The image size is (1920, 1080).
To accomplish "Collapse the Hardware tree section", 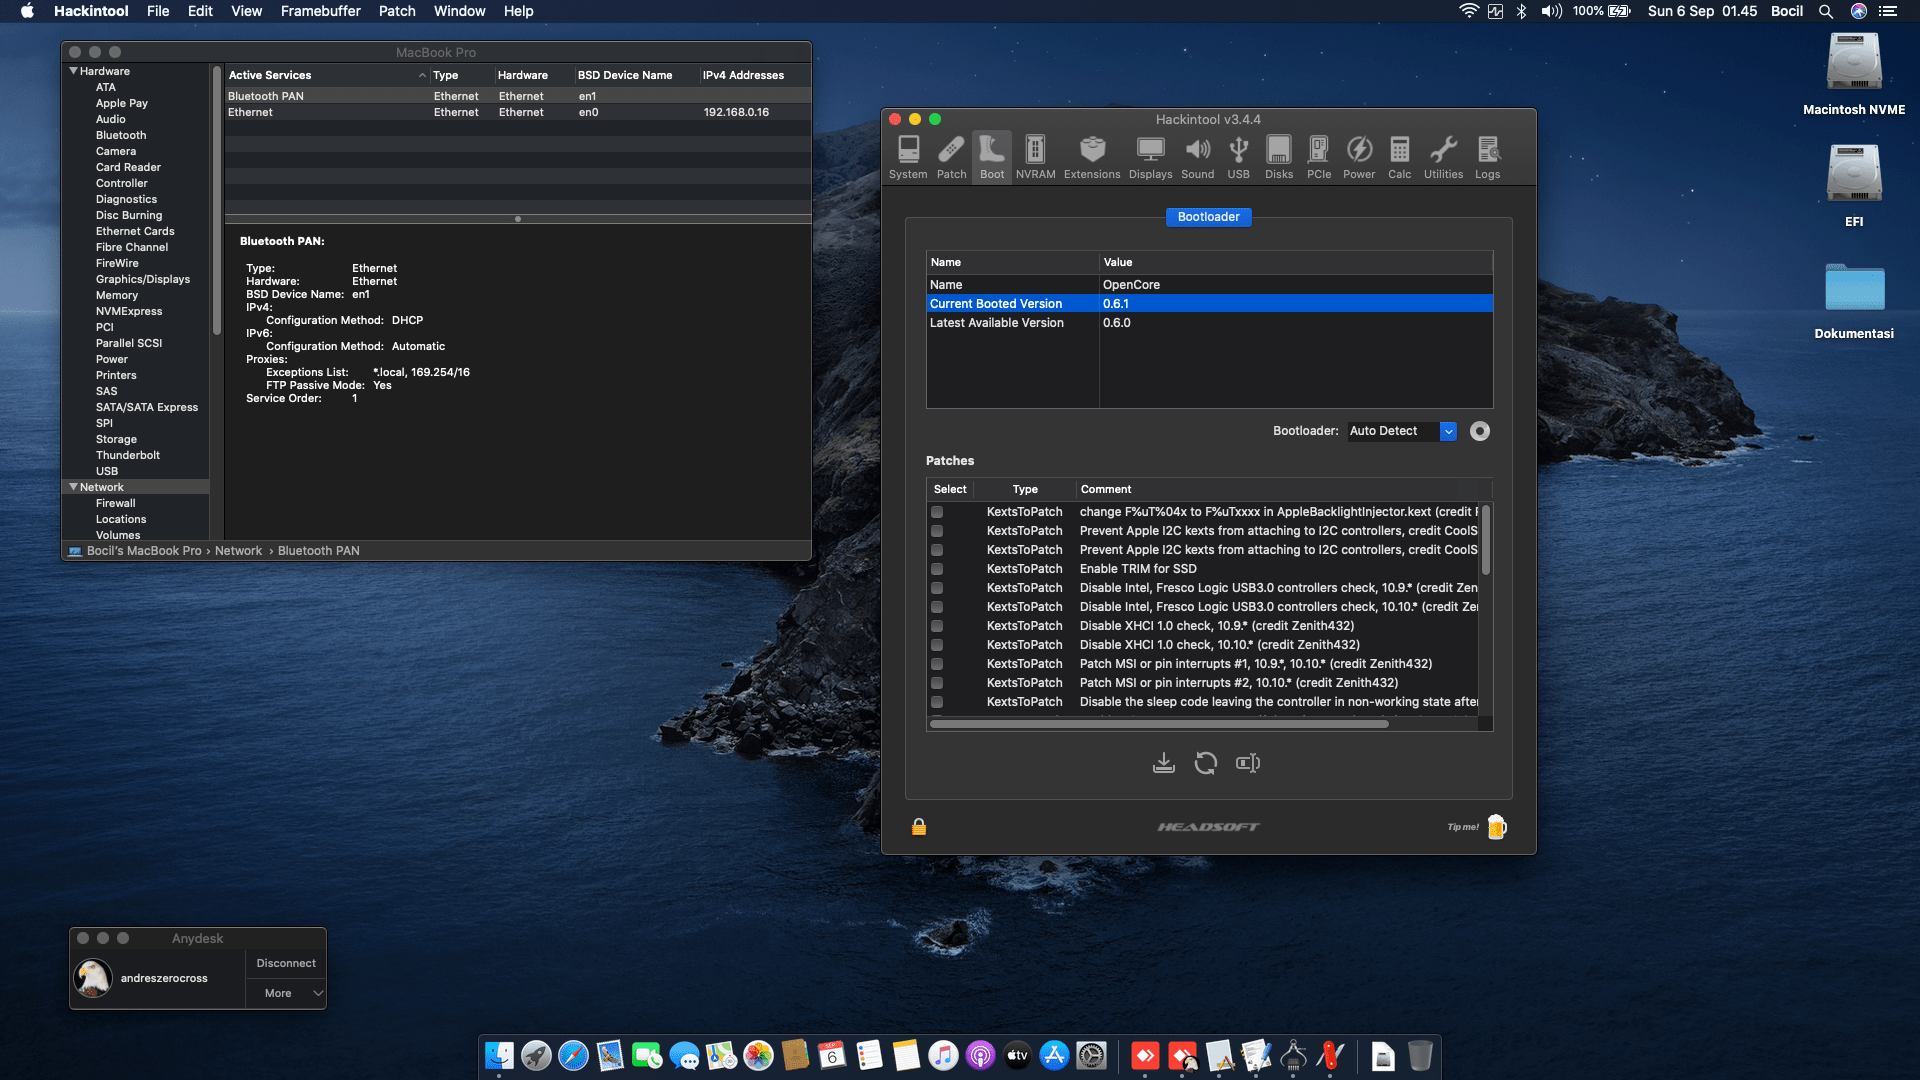I will 73,71.
